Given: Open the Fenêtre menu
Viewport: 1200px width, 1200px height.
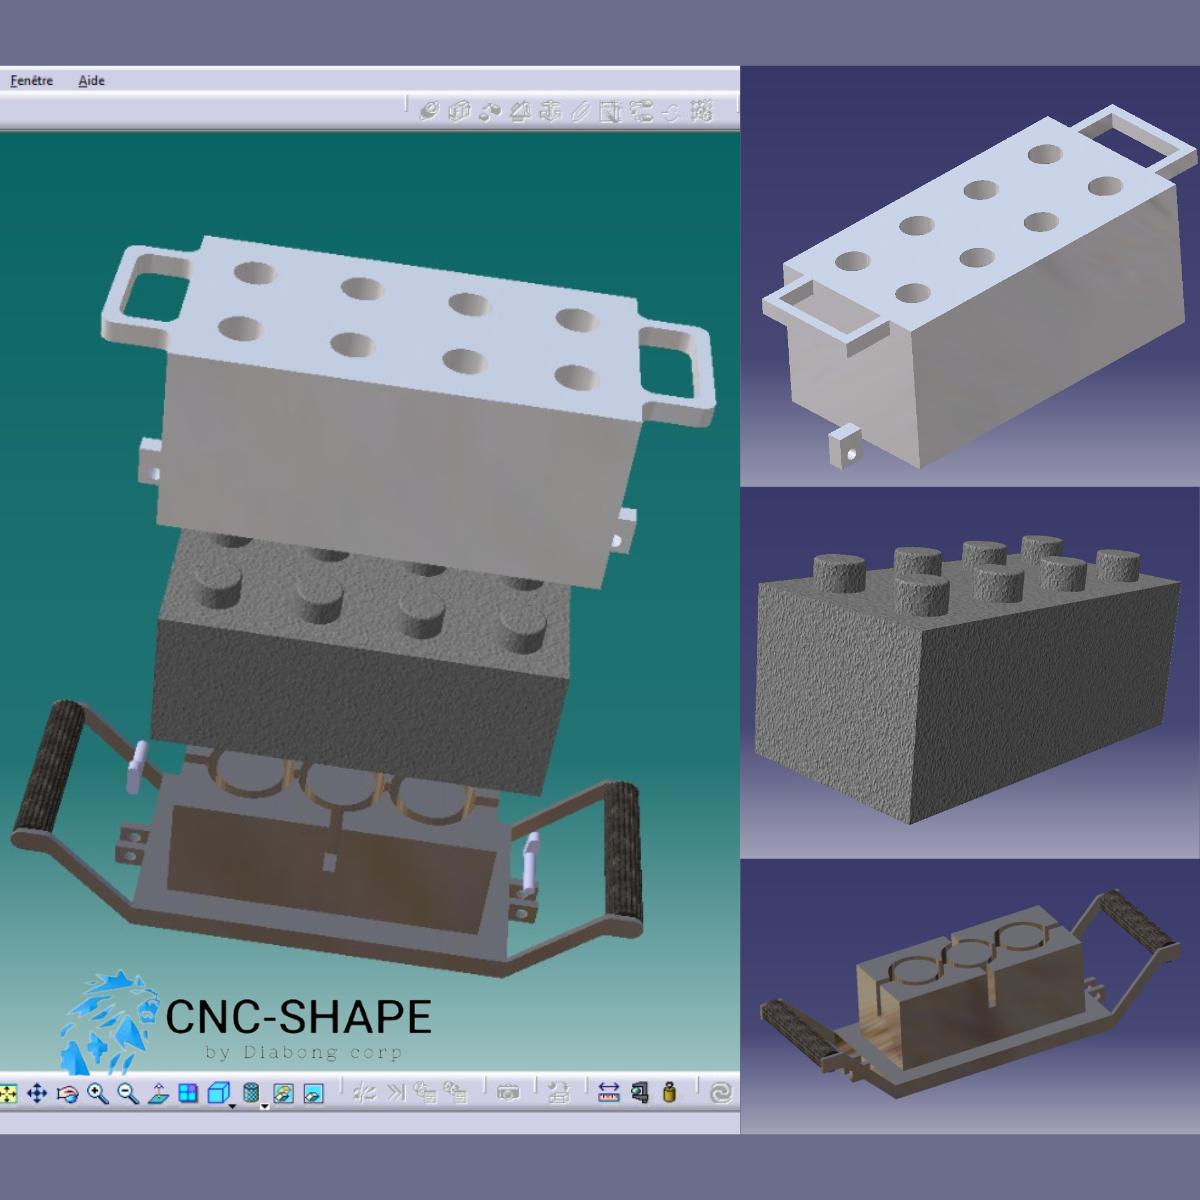Looking at the screenshot, I should click(x=31, y=81).
